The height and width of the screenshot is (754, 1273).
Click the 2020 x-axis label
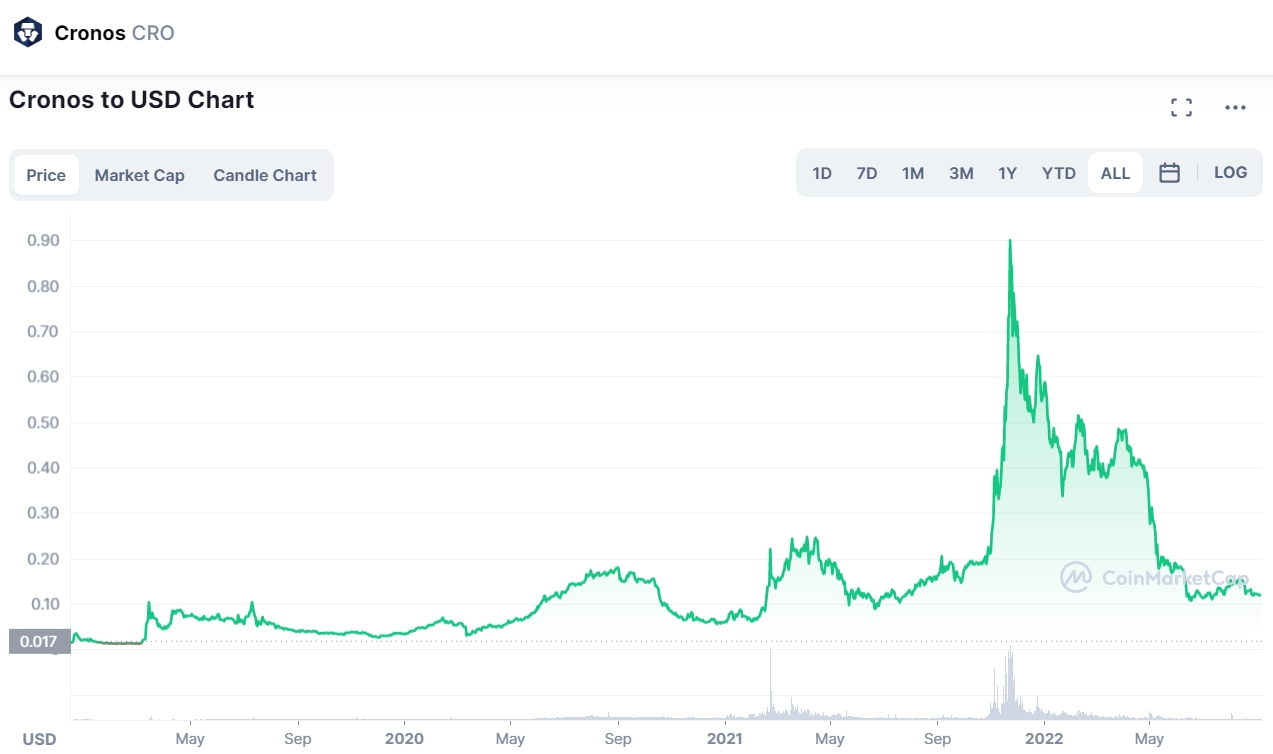tap(404, 739)
